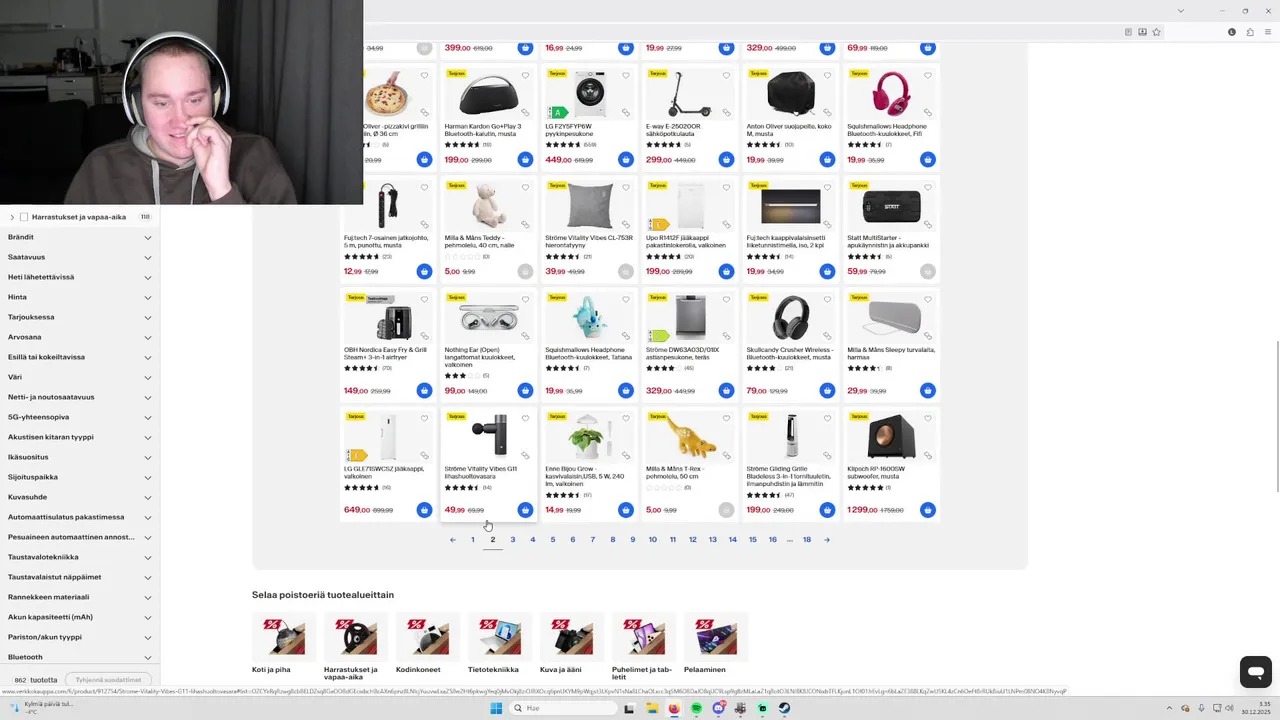The width and height of the screenshot is (1280, 720).
Task: Go to next page arrow in pagination
Action: coord(827,540)
